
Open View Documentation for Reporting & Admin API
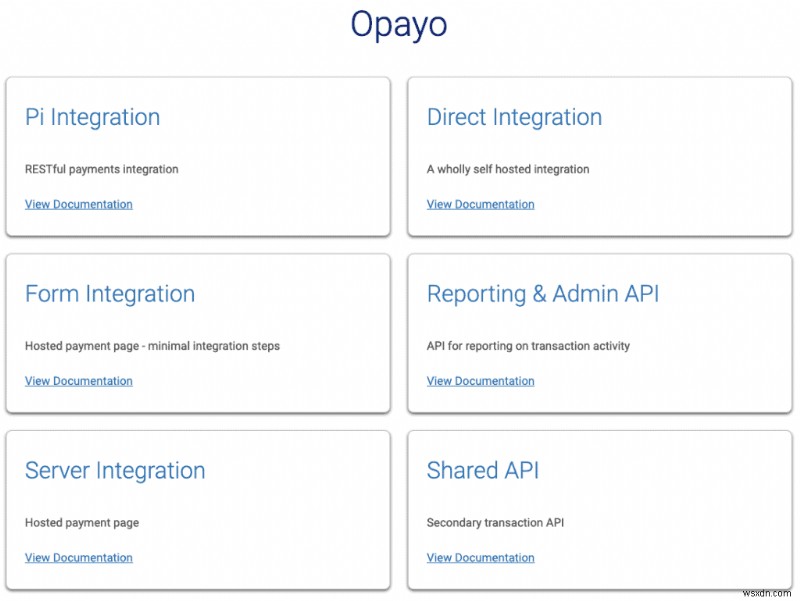click(x=481, y=381)
